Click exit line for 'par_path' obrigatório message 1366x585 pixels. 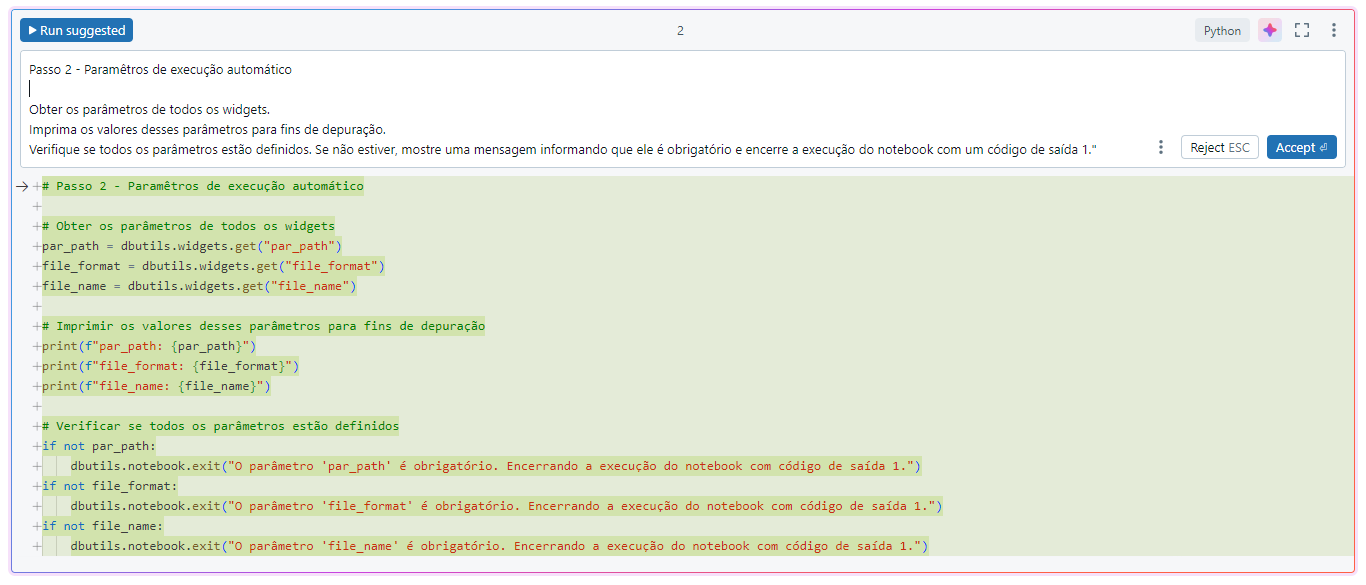pos(496,466)
